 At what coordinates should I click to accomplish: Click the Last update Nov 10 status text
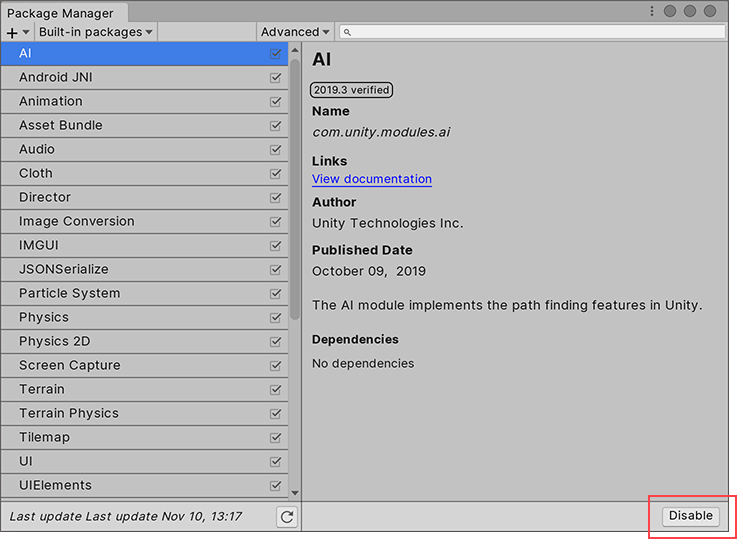tap(126, 517)
